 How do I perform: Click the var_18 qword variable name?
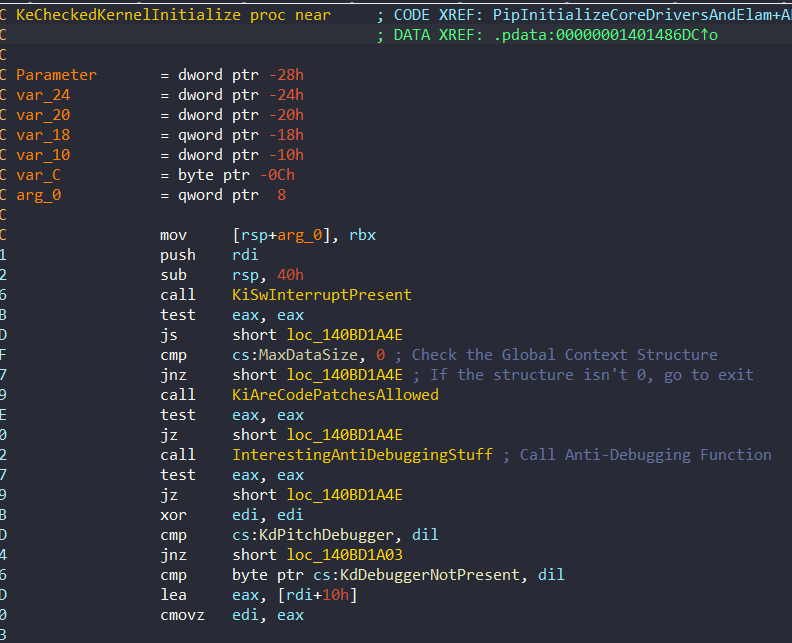pyautogui.click(x=43, y=135)
